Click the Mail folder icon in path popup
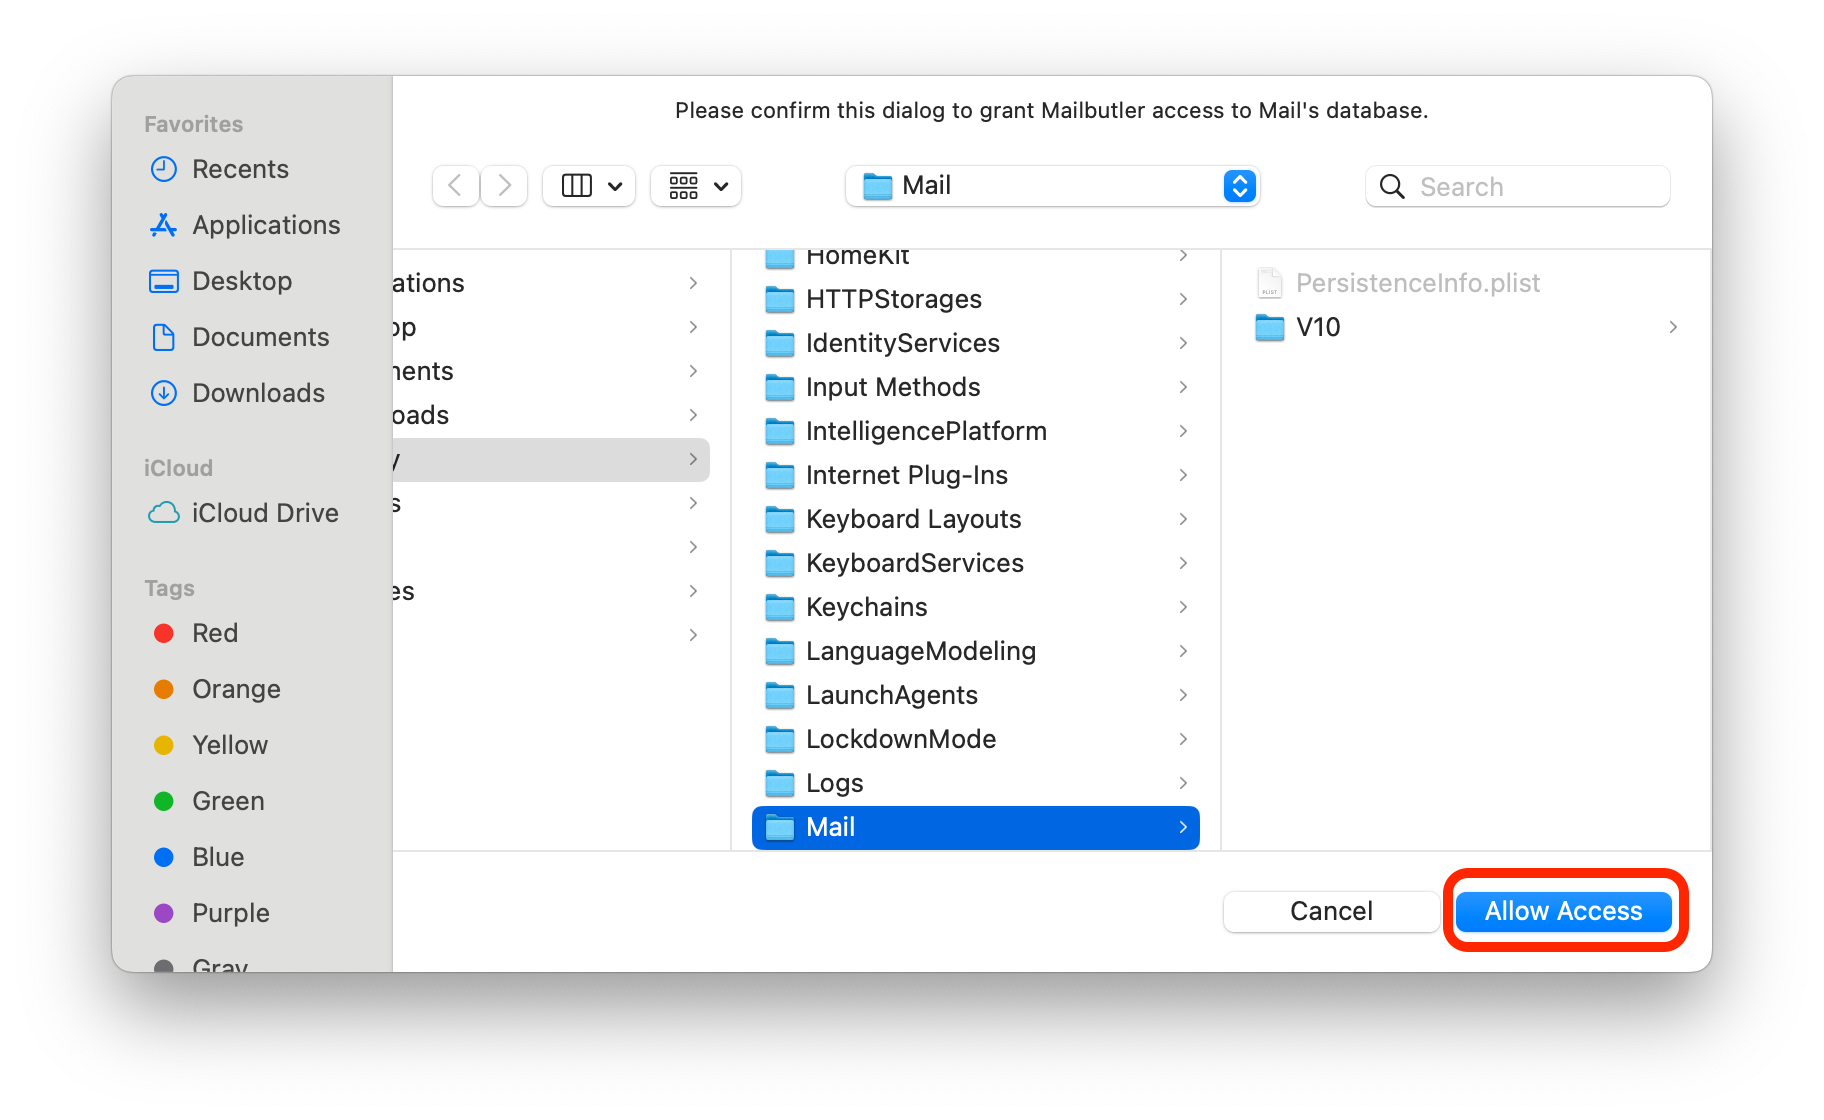 pos(877,186)
